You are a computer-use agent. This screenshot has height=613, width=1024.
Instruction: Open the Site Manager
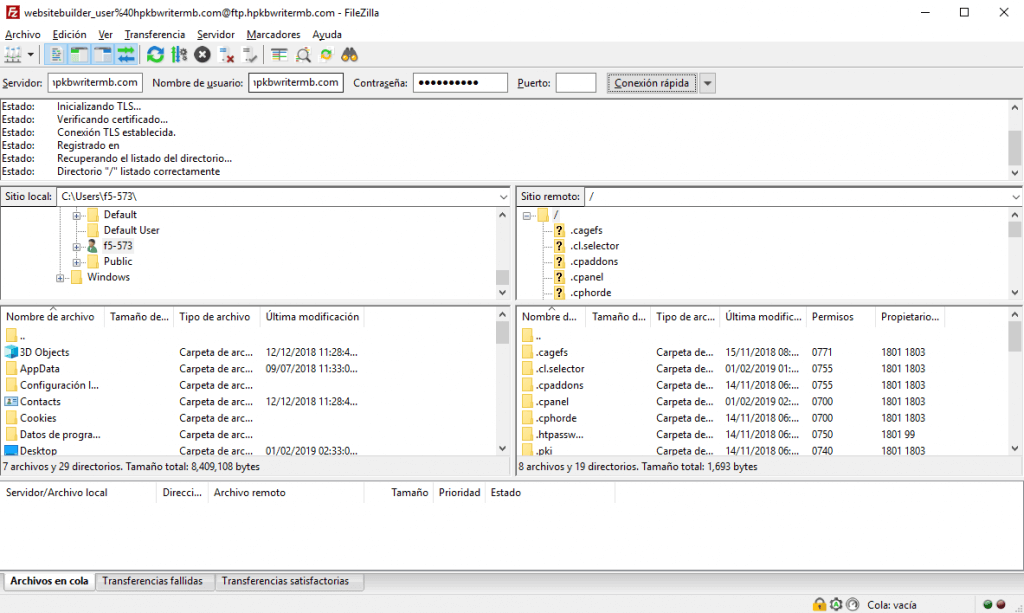tap(14, 55)
